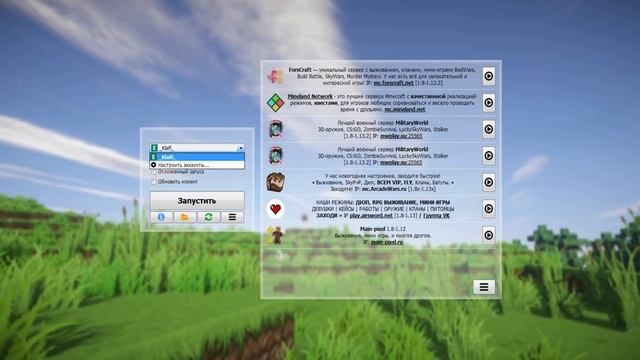Click the ArcadeWars head avatar
The width and height of the screenshot is (640, 360).
(x=276, y=182)
